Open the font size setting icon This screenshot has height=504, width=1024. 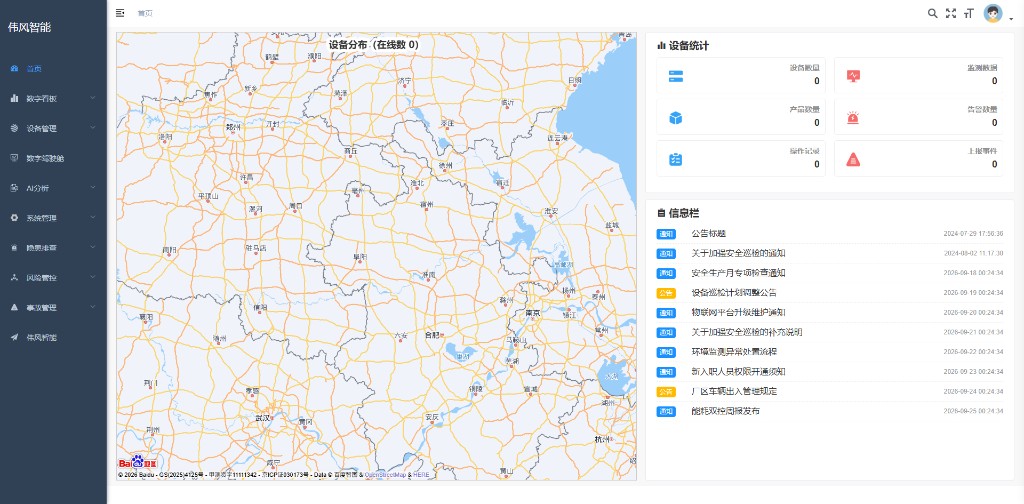(x=969, y=13)
